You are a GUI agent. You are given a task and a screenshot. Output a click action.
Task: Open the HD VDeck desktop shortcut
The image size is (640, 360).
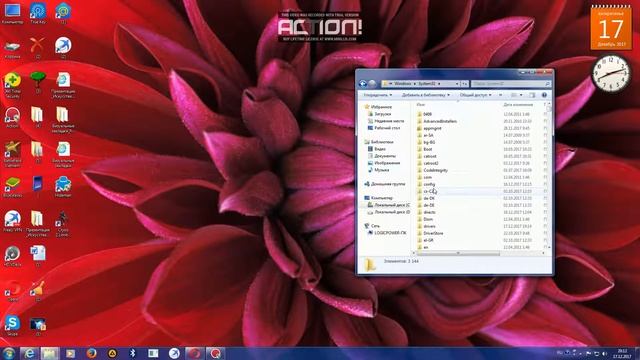[x=12, y=256]
